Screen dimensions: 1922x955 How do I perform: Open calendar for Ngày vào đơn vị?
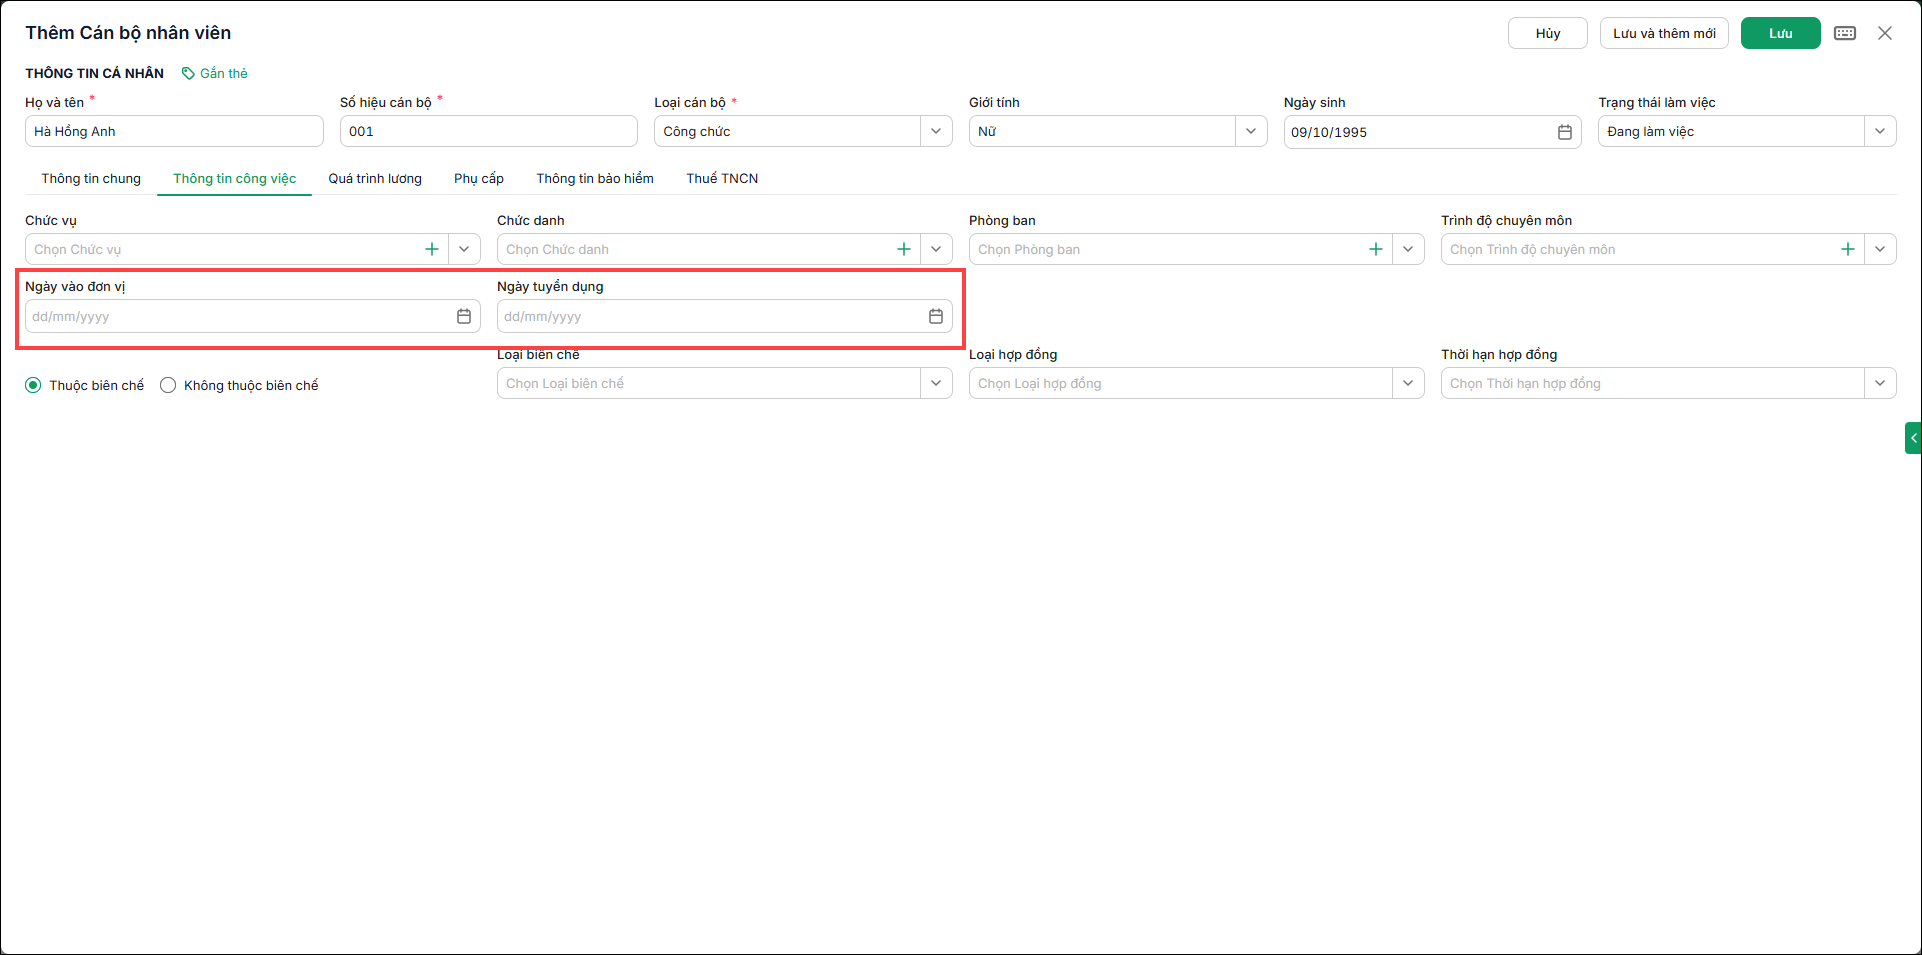coord(464,316)
